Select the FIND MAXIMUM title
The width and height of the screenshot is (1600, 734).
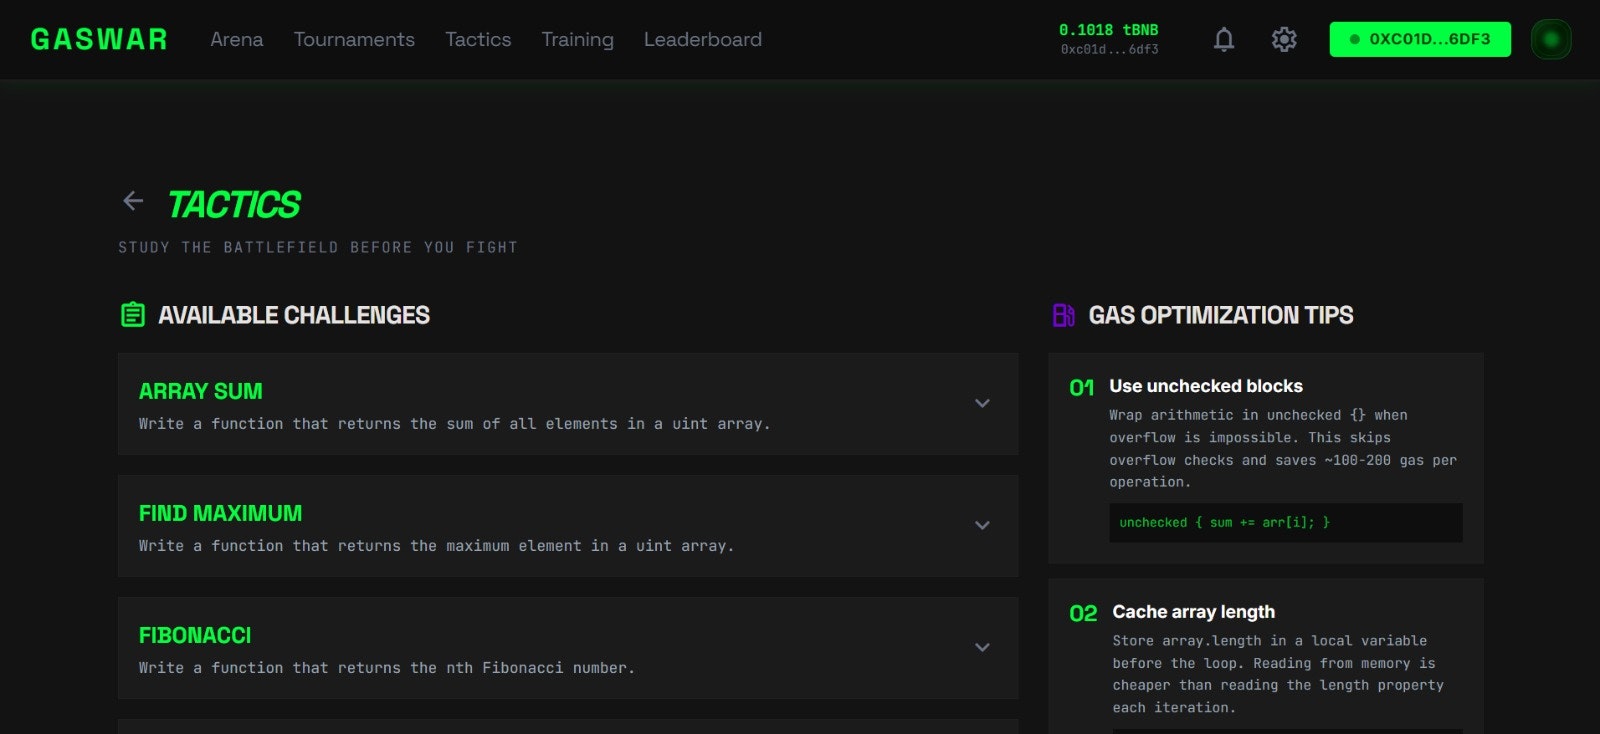click(220, 513)
